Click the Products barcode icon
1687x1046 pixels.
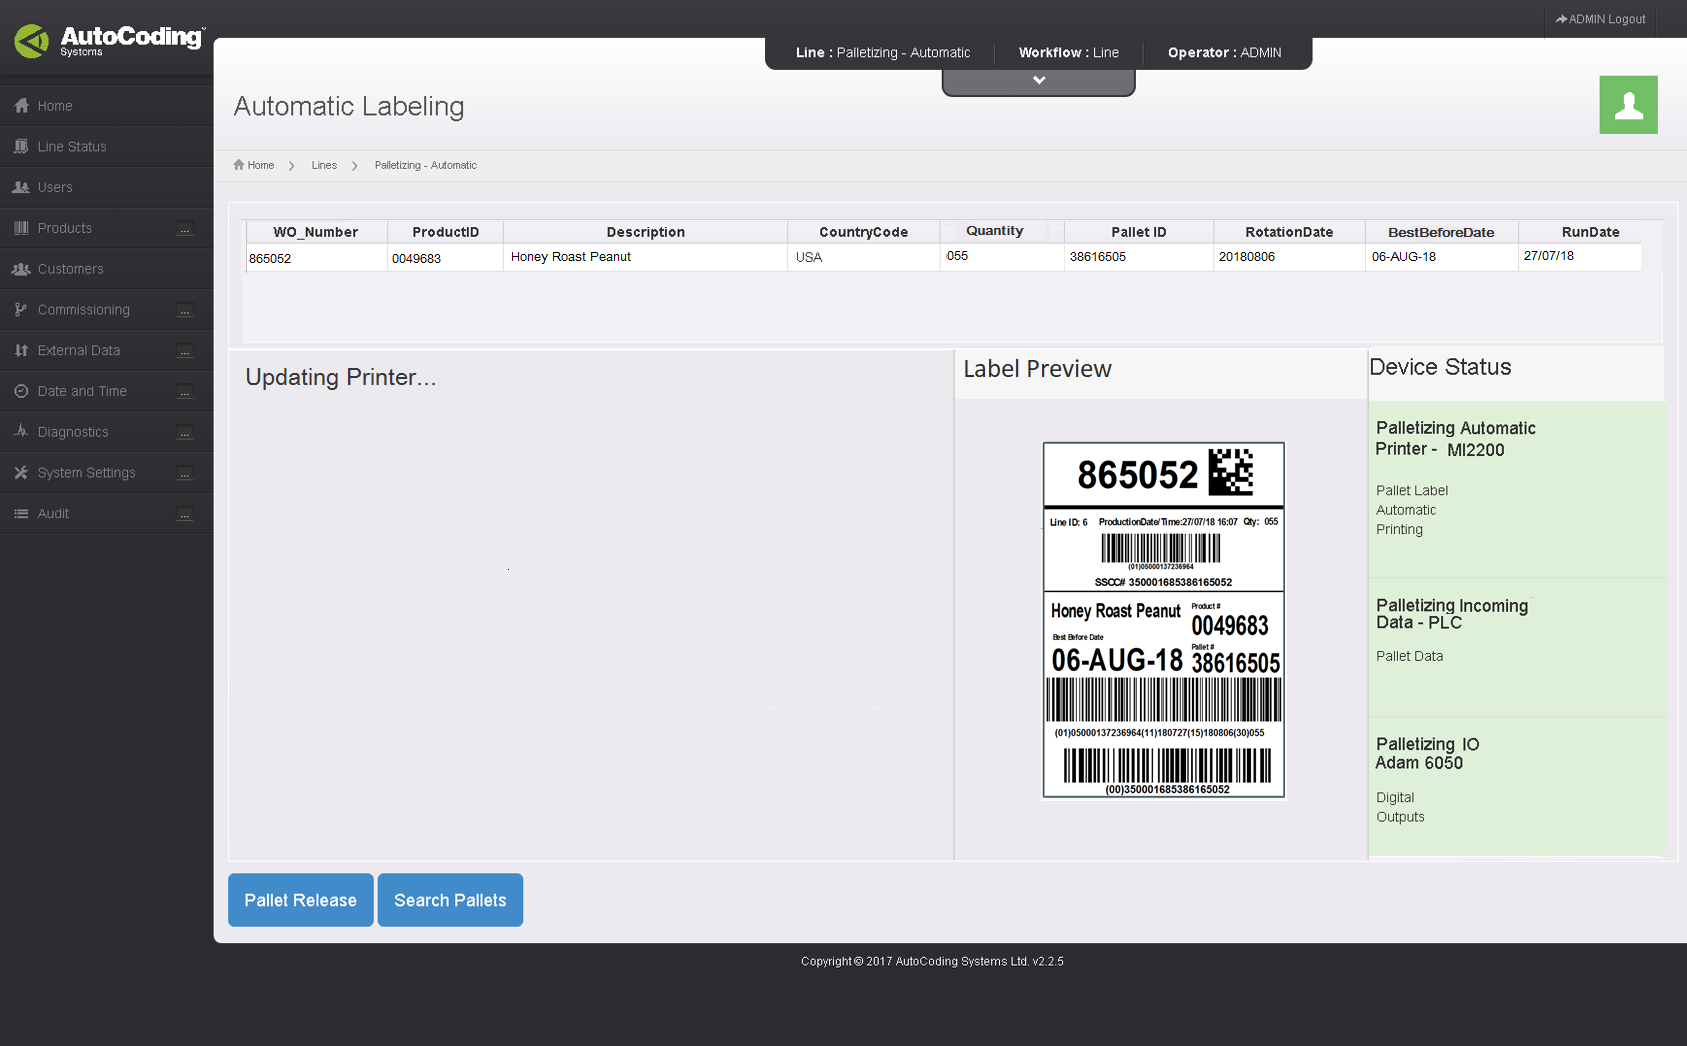point(22,228)
